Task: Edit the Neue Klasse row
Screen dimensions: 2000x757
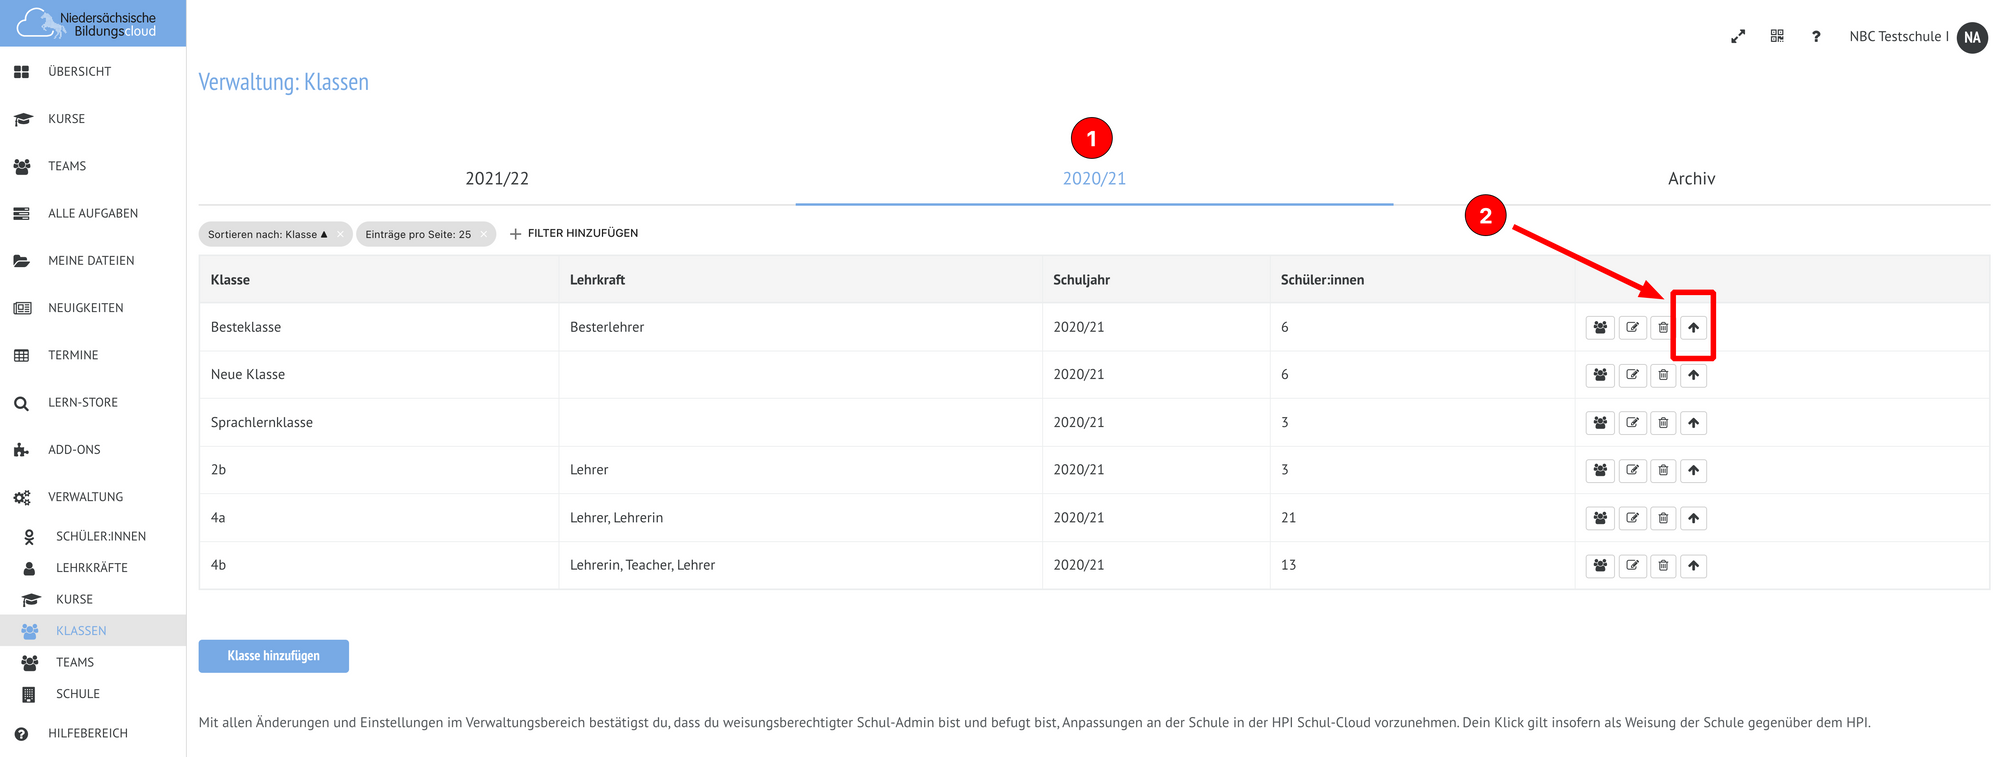Action: click(1632, 375)
